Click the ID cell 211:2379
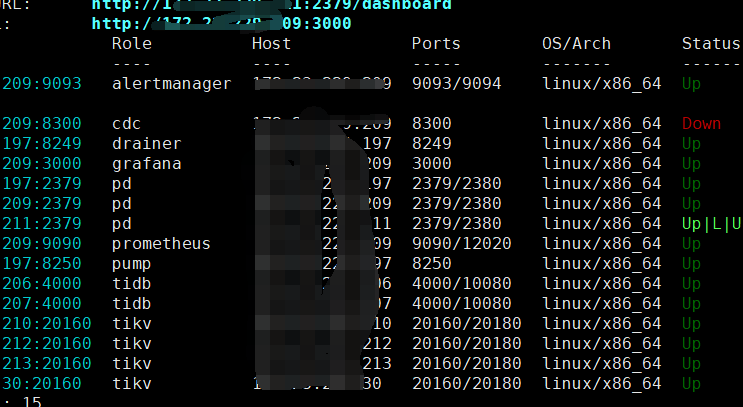This screenshot has width=743, height=407. click(42, 224)
